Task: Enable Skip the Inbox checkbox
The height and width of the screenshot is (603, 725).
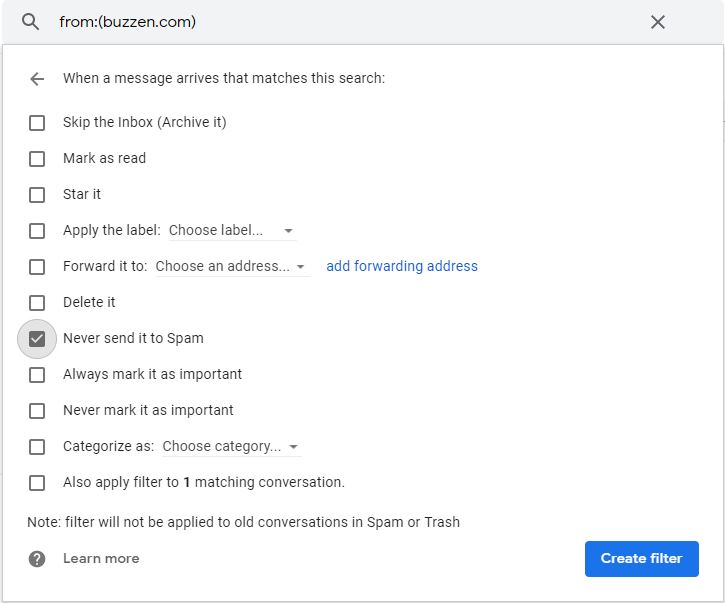Action: [x=37, y=123]
